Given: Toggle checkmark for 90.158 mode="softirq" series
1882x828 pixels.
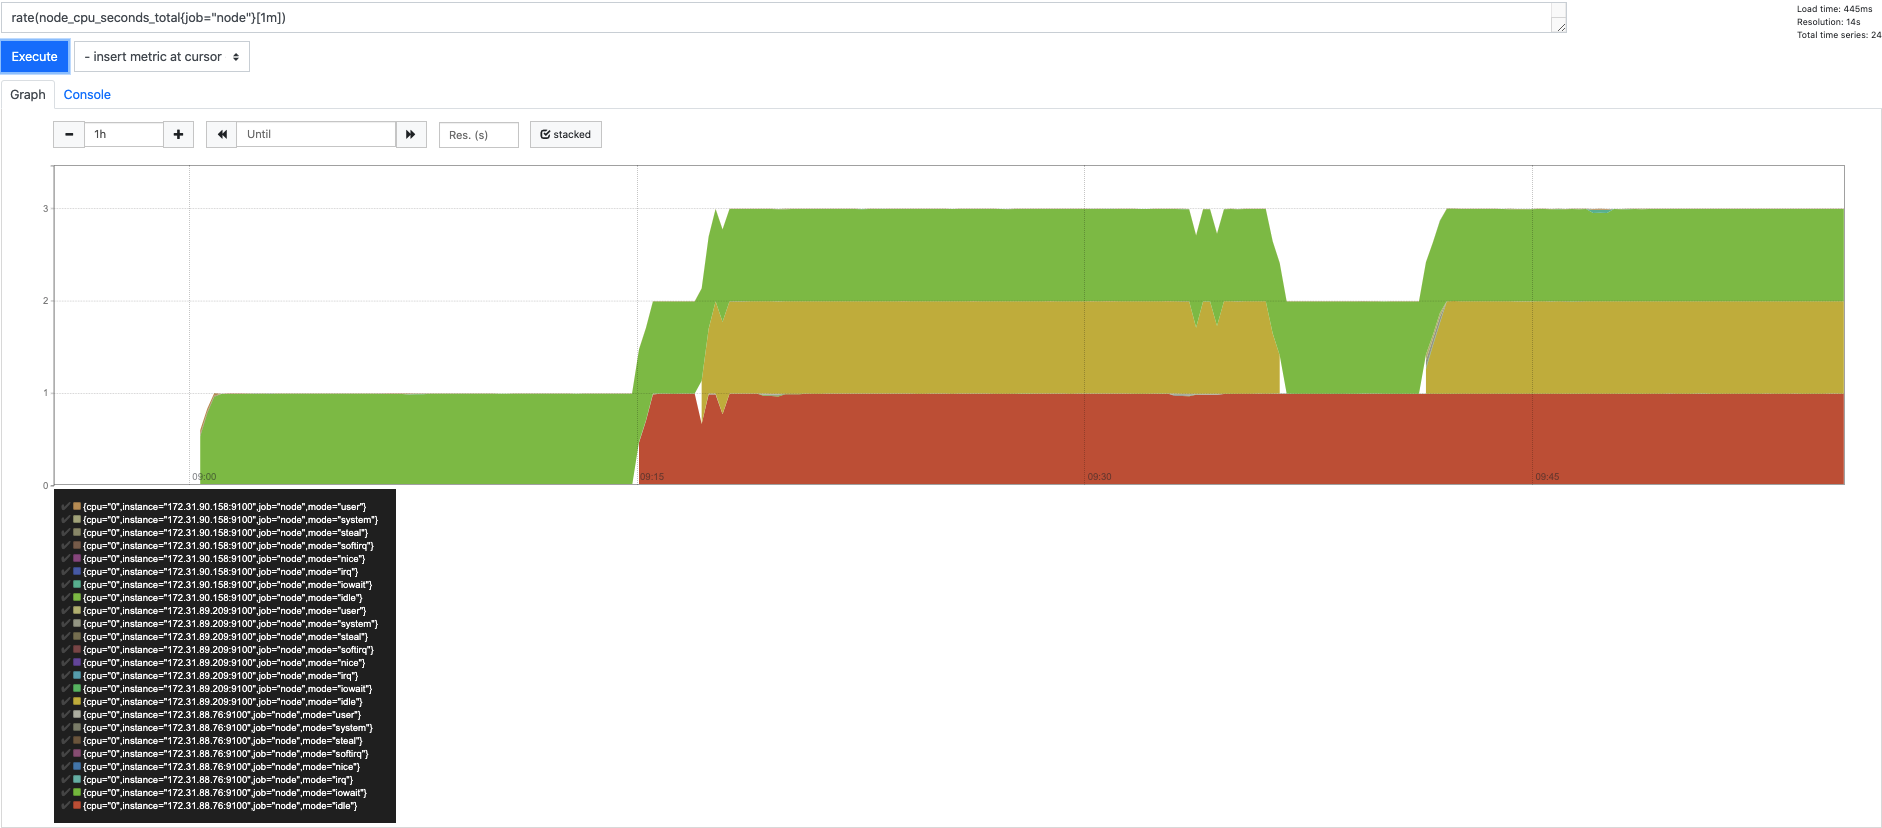Looking at the screenshot, I should click(66, 546).
